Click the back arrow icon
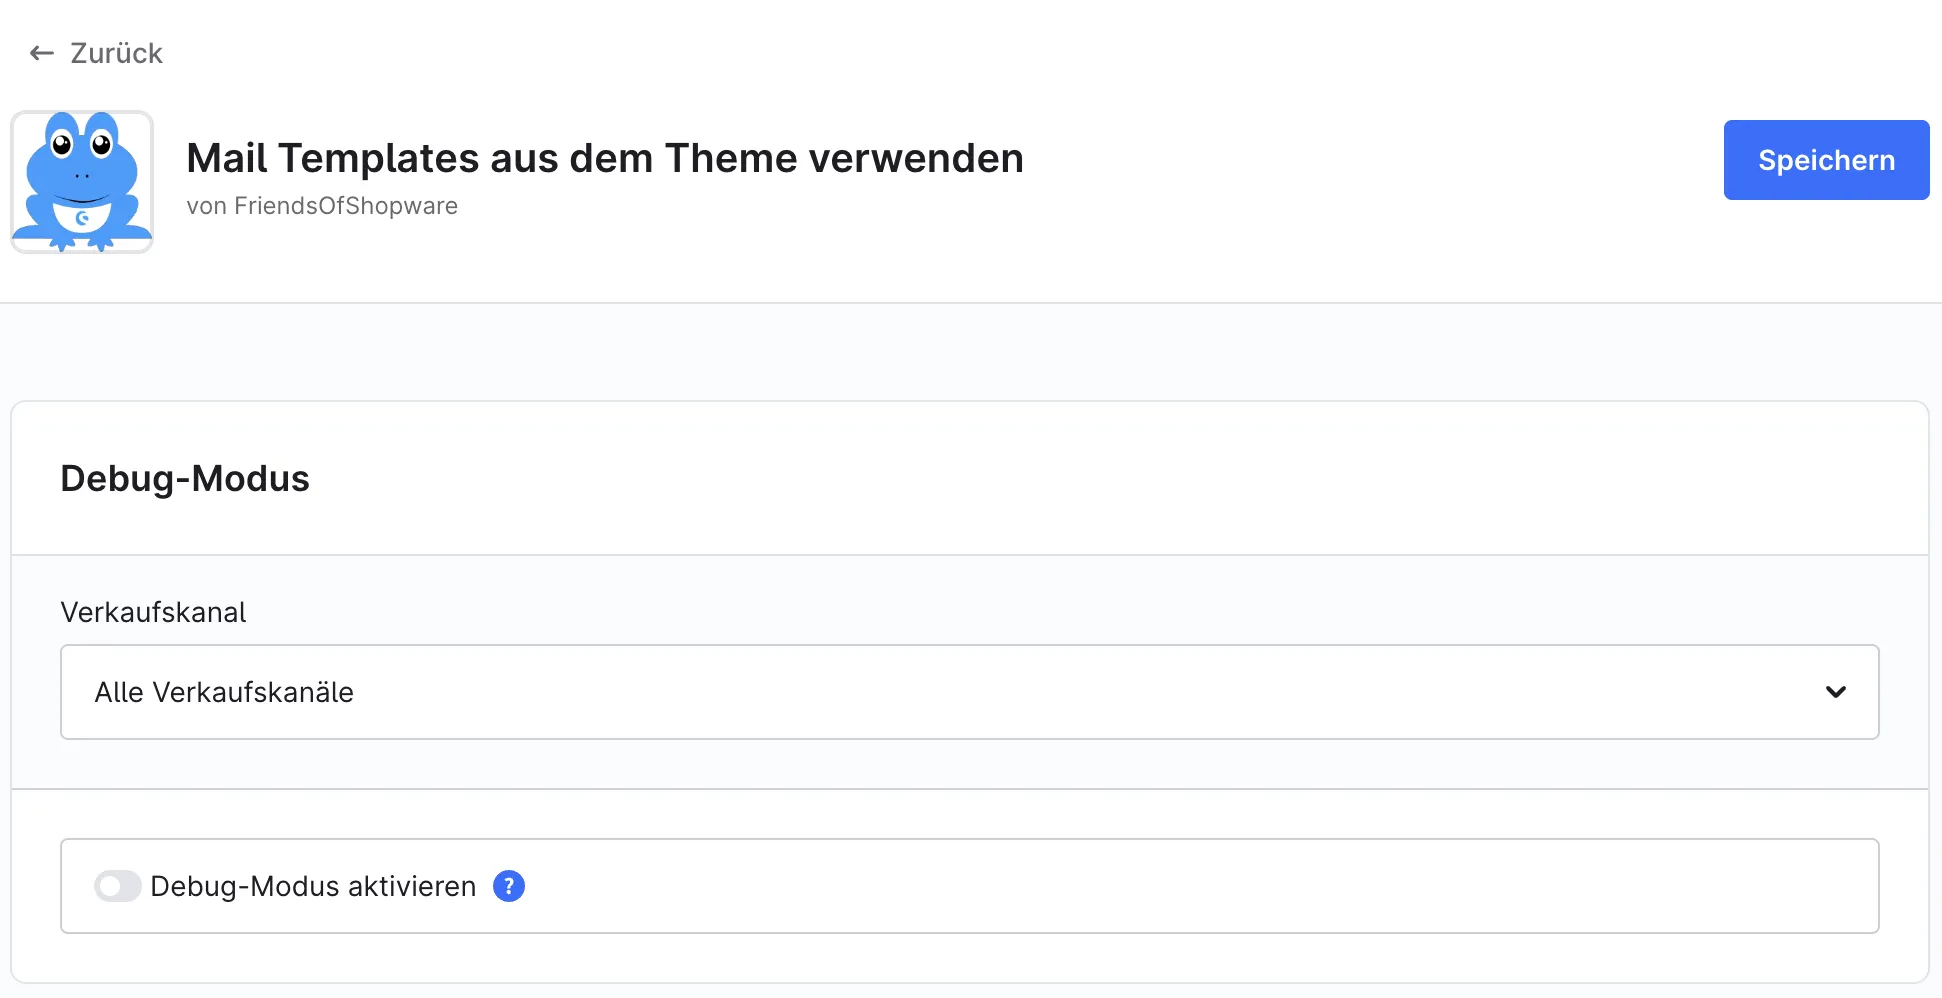The image size is (1942, 998). pyautogui.click(x=41, y=53)
